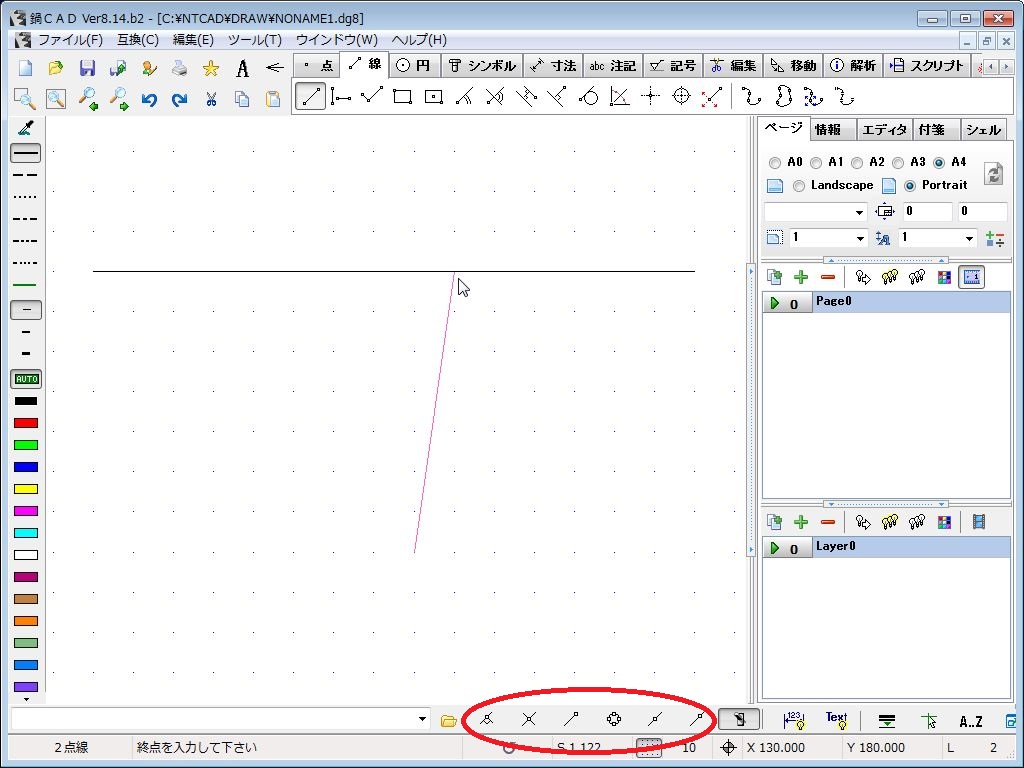Screen dimensions: 1024x768
Task: Click the yellow star icon
Action: pyautogui.click(x=210, y=68)
